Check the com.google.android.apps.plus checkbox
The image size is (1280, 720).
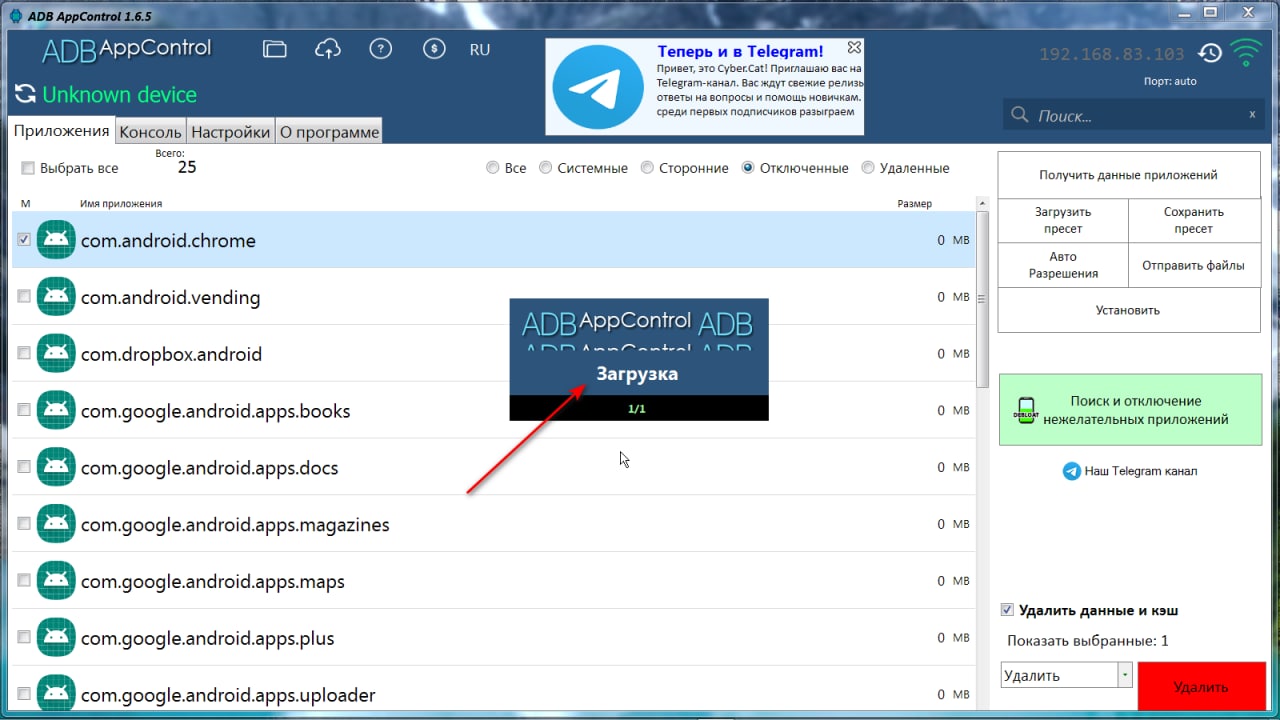pyautogui.click(x=24, y=638)
